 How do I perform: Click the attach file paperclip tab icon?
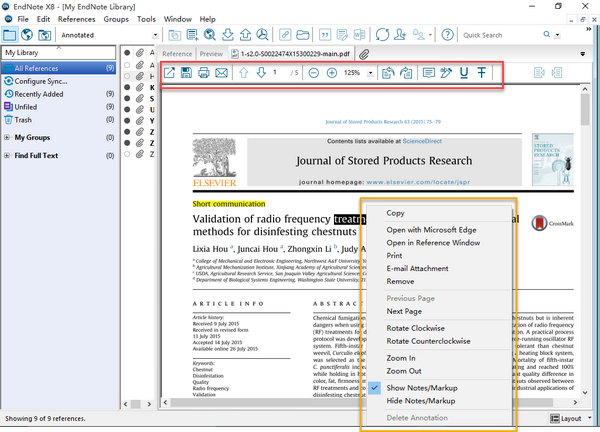click(364, 54)
